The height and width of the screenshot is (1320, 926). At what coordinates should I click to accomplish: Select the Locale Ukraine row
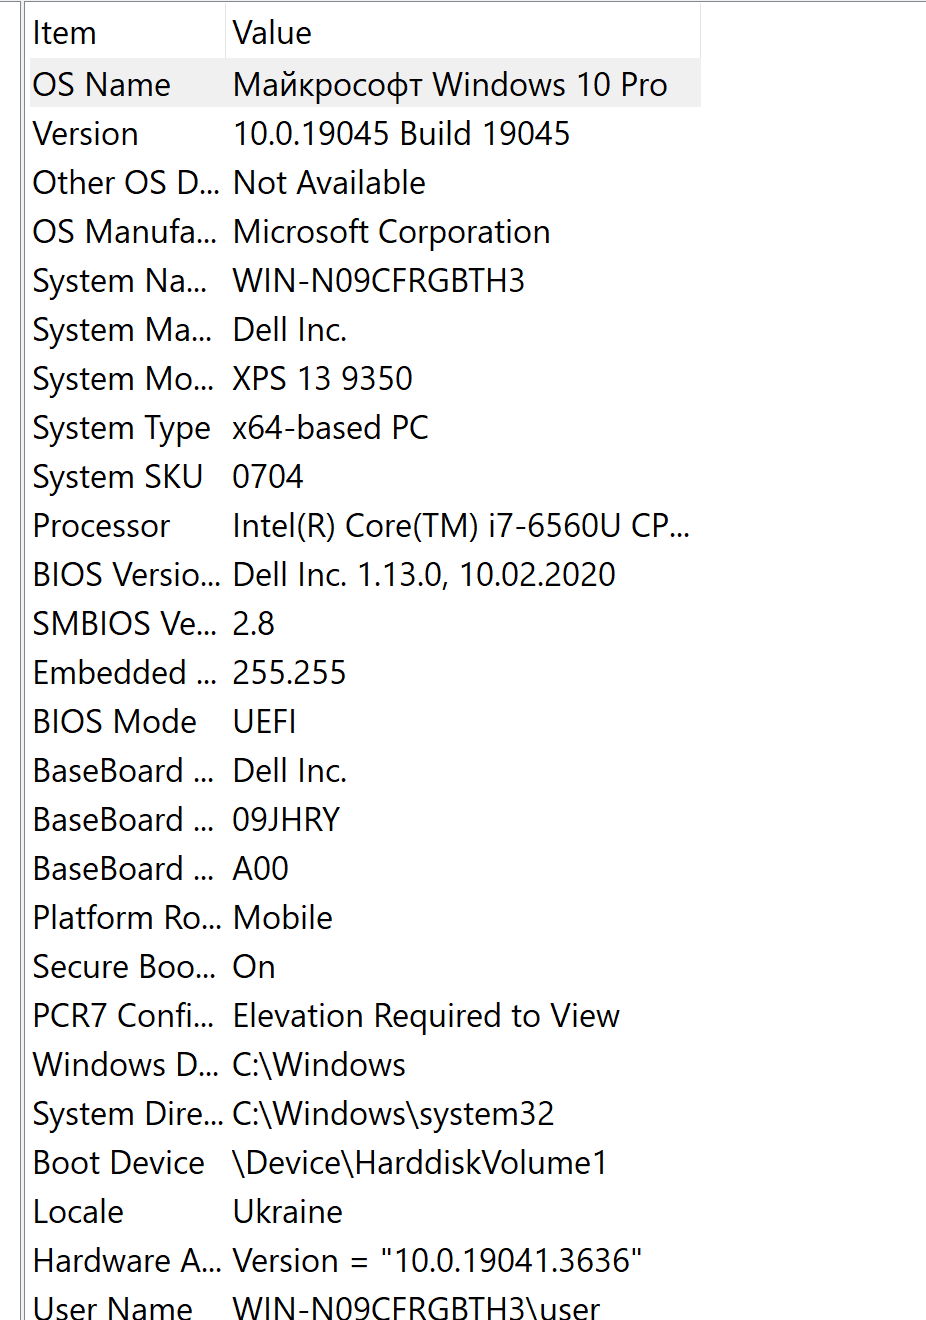coord(365,1211)
